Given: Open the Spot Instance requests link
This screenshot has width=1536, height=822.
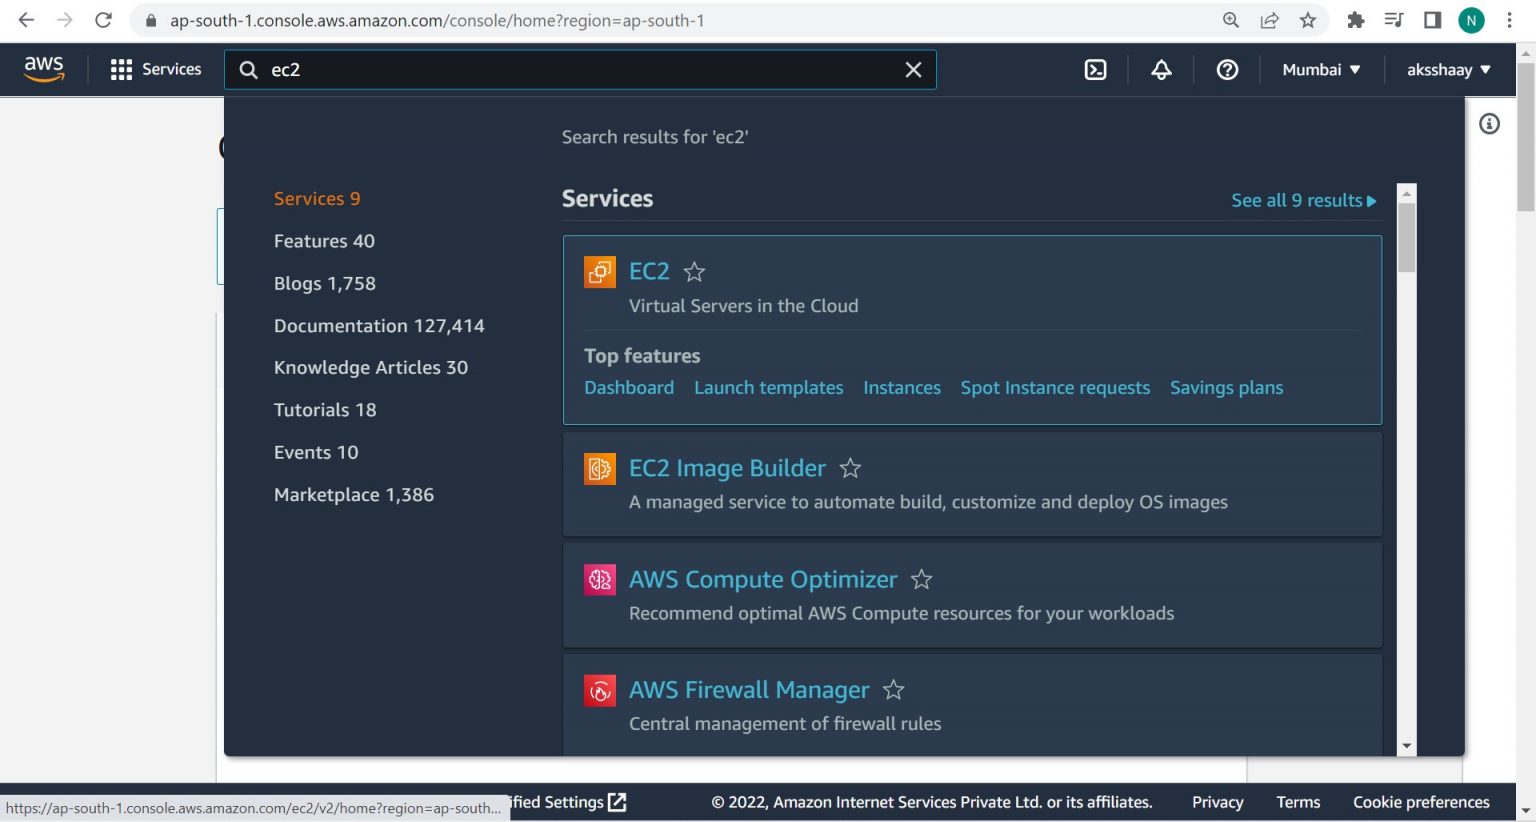Looking at the screenshot, I should tap(1055, 388).
